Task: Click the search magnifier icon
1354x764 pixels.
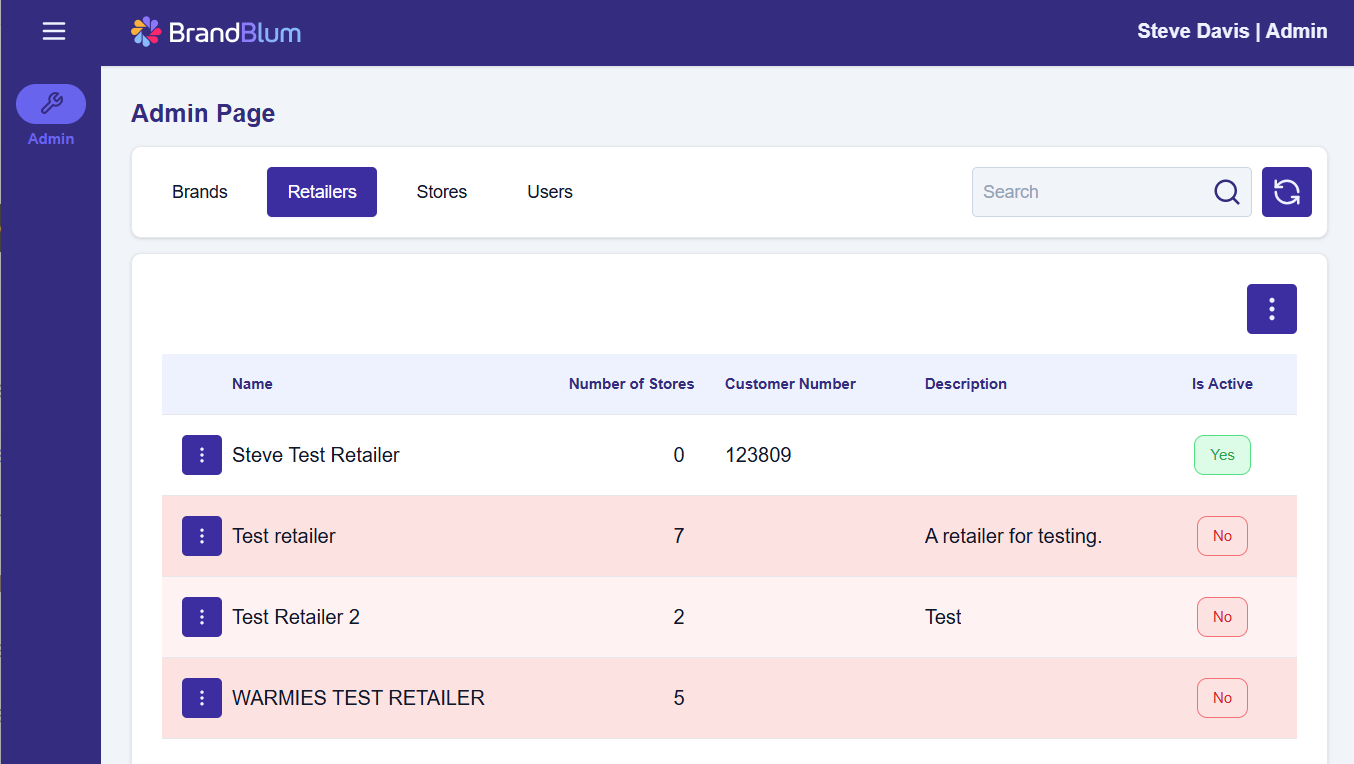Action: 1226,192
